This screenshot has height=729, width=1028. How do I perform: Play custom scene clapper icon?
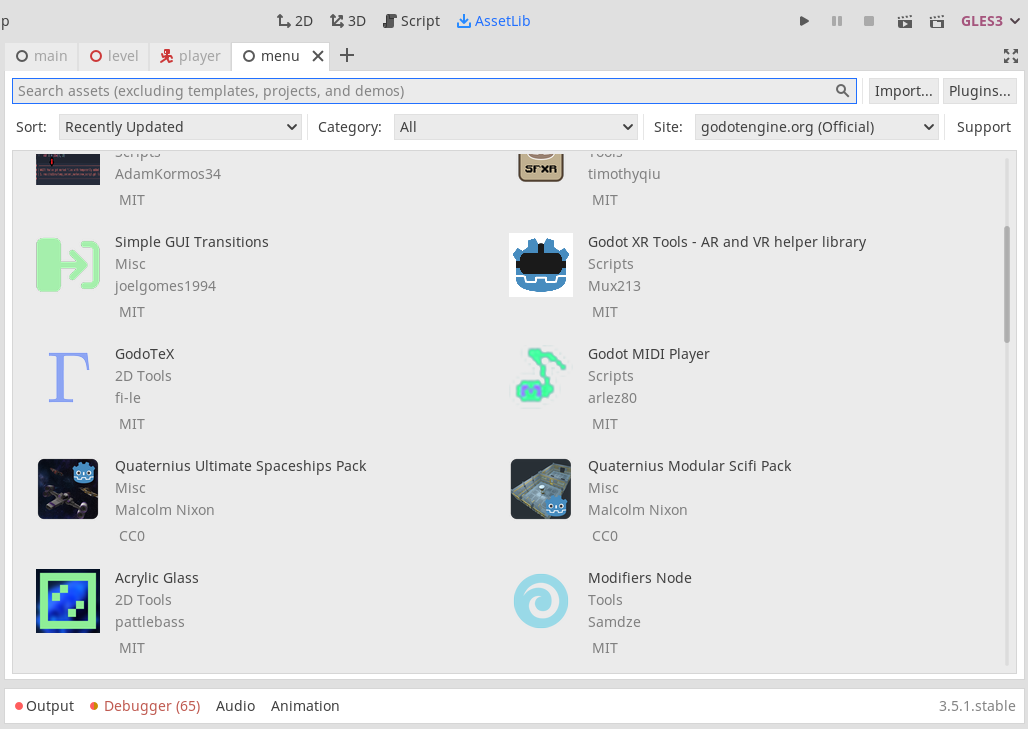937,22
